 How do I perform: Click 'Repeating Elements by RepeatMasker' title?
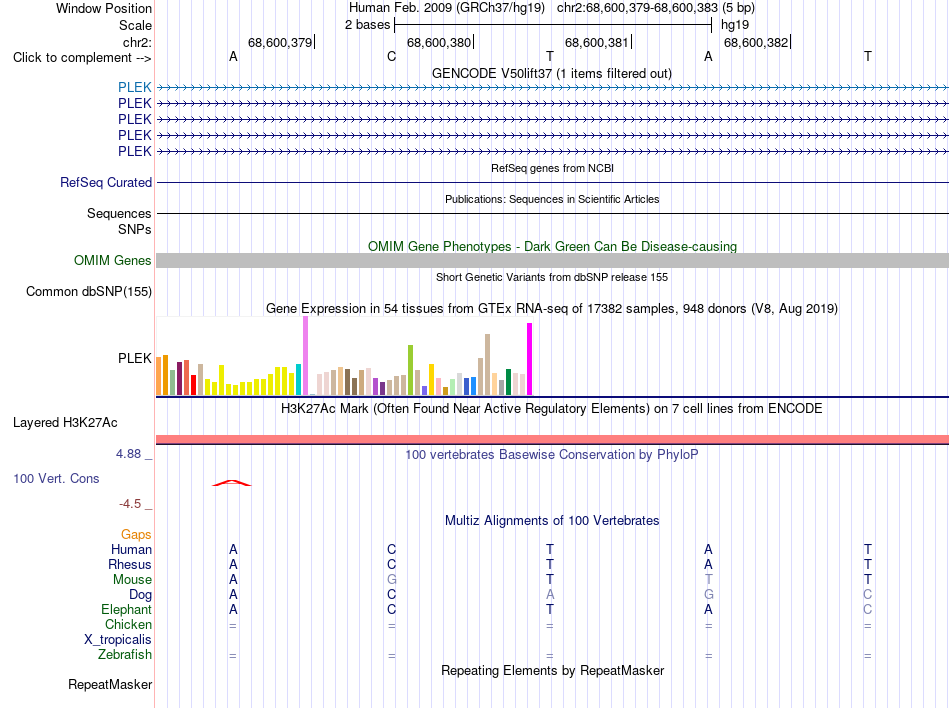pyautogui.click(x=552, y=670)
